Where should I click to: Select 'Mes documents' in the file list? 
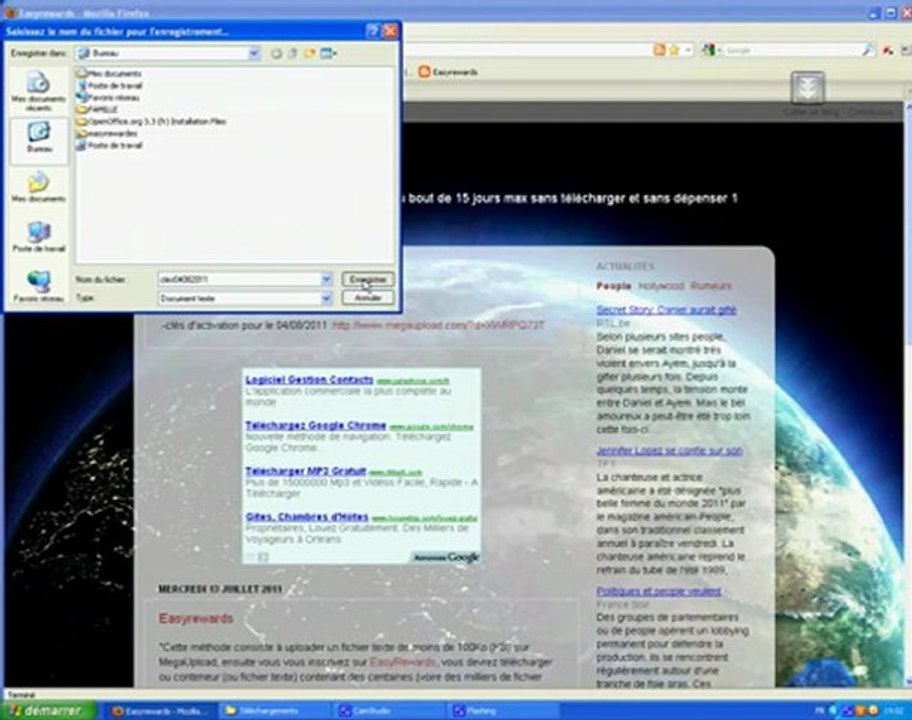pos(110,73)
